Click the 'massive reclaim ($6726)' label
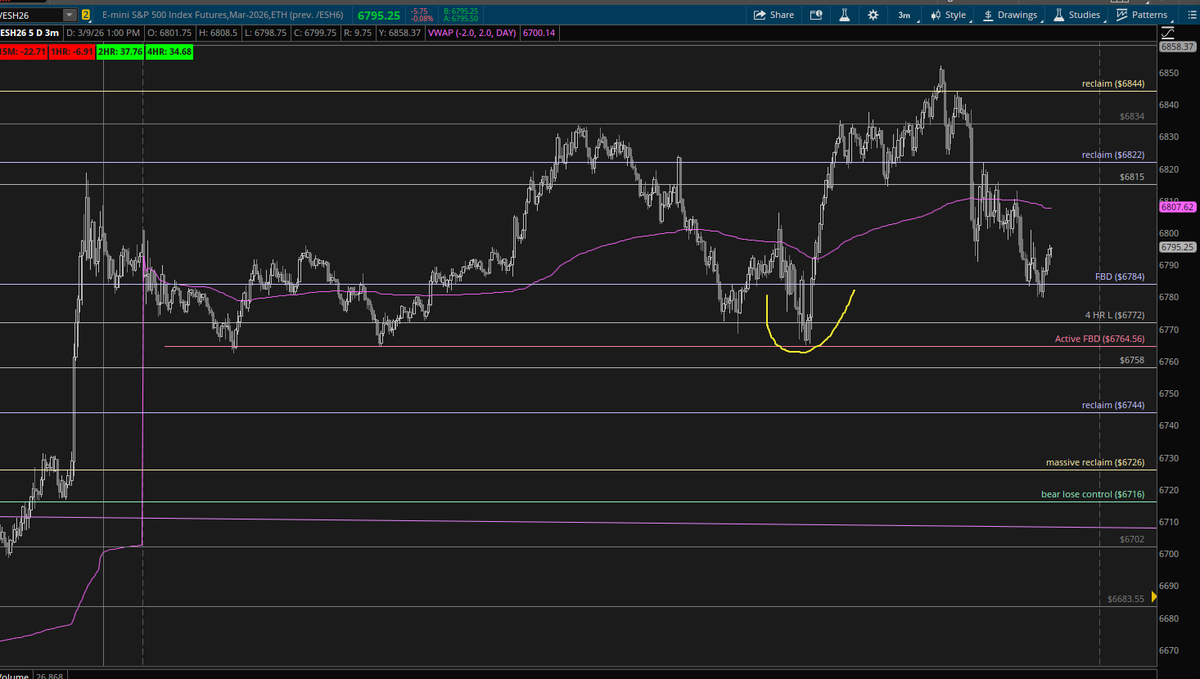Screen dimensions: 1200x679 click(1095, 463)
